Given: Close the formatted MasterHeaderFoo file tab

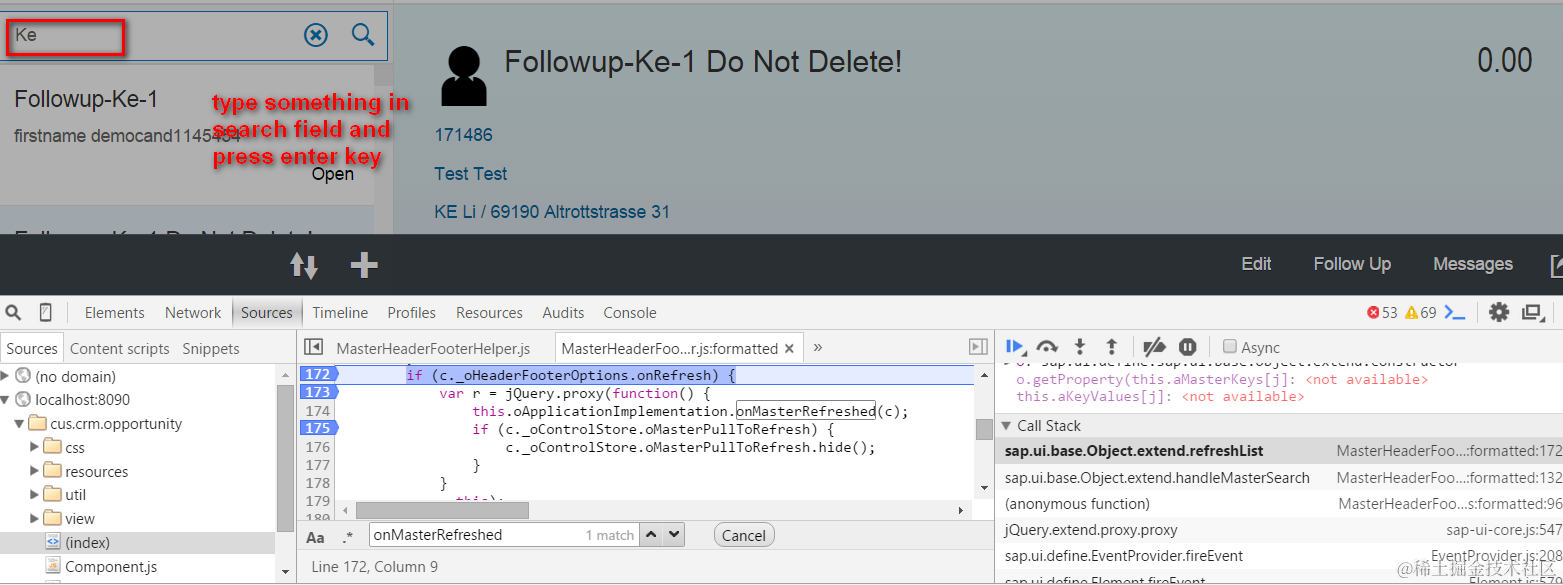Looking at the screenshot, I should [789, 349].
